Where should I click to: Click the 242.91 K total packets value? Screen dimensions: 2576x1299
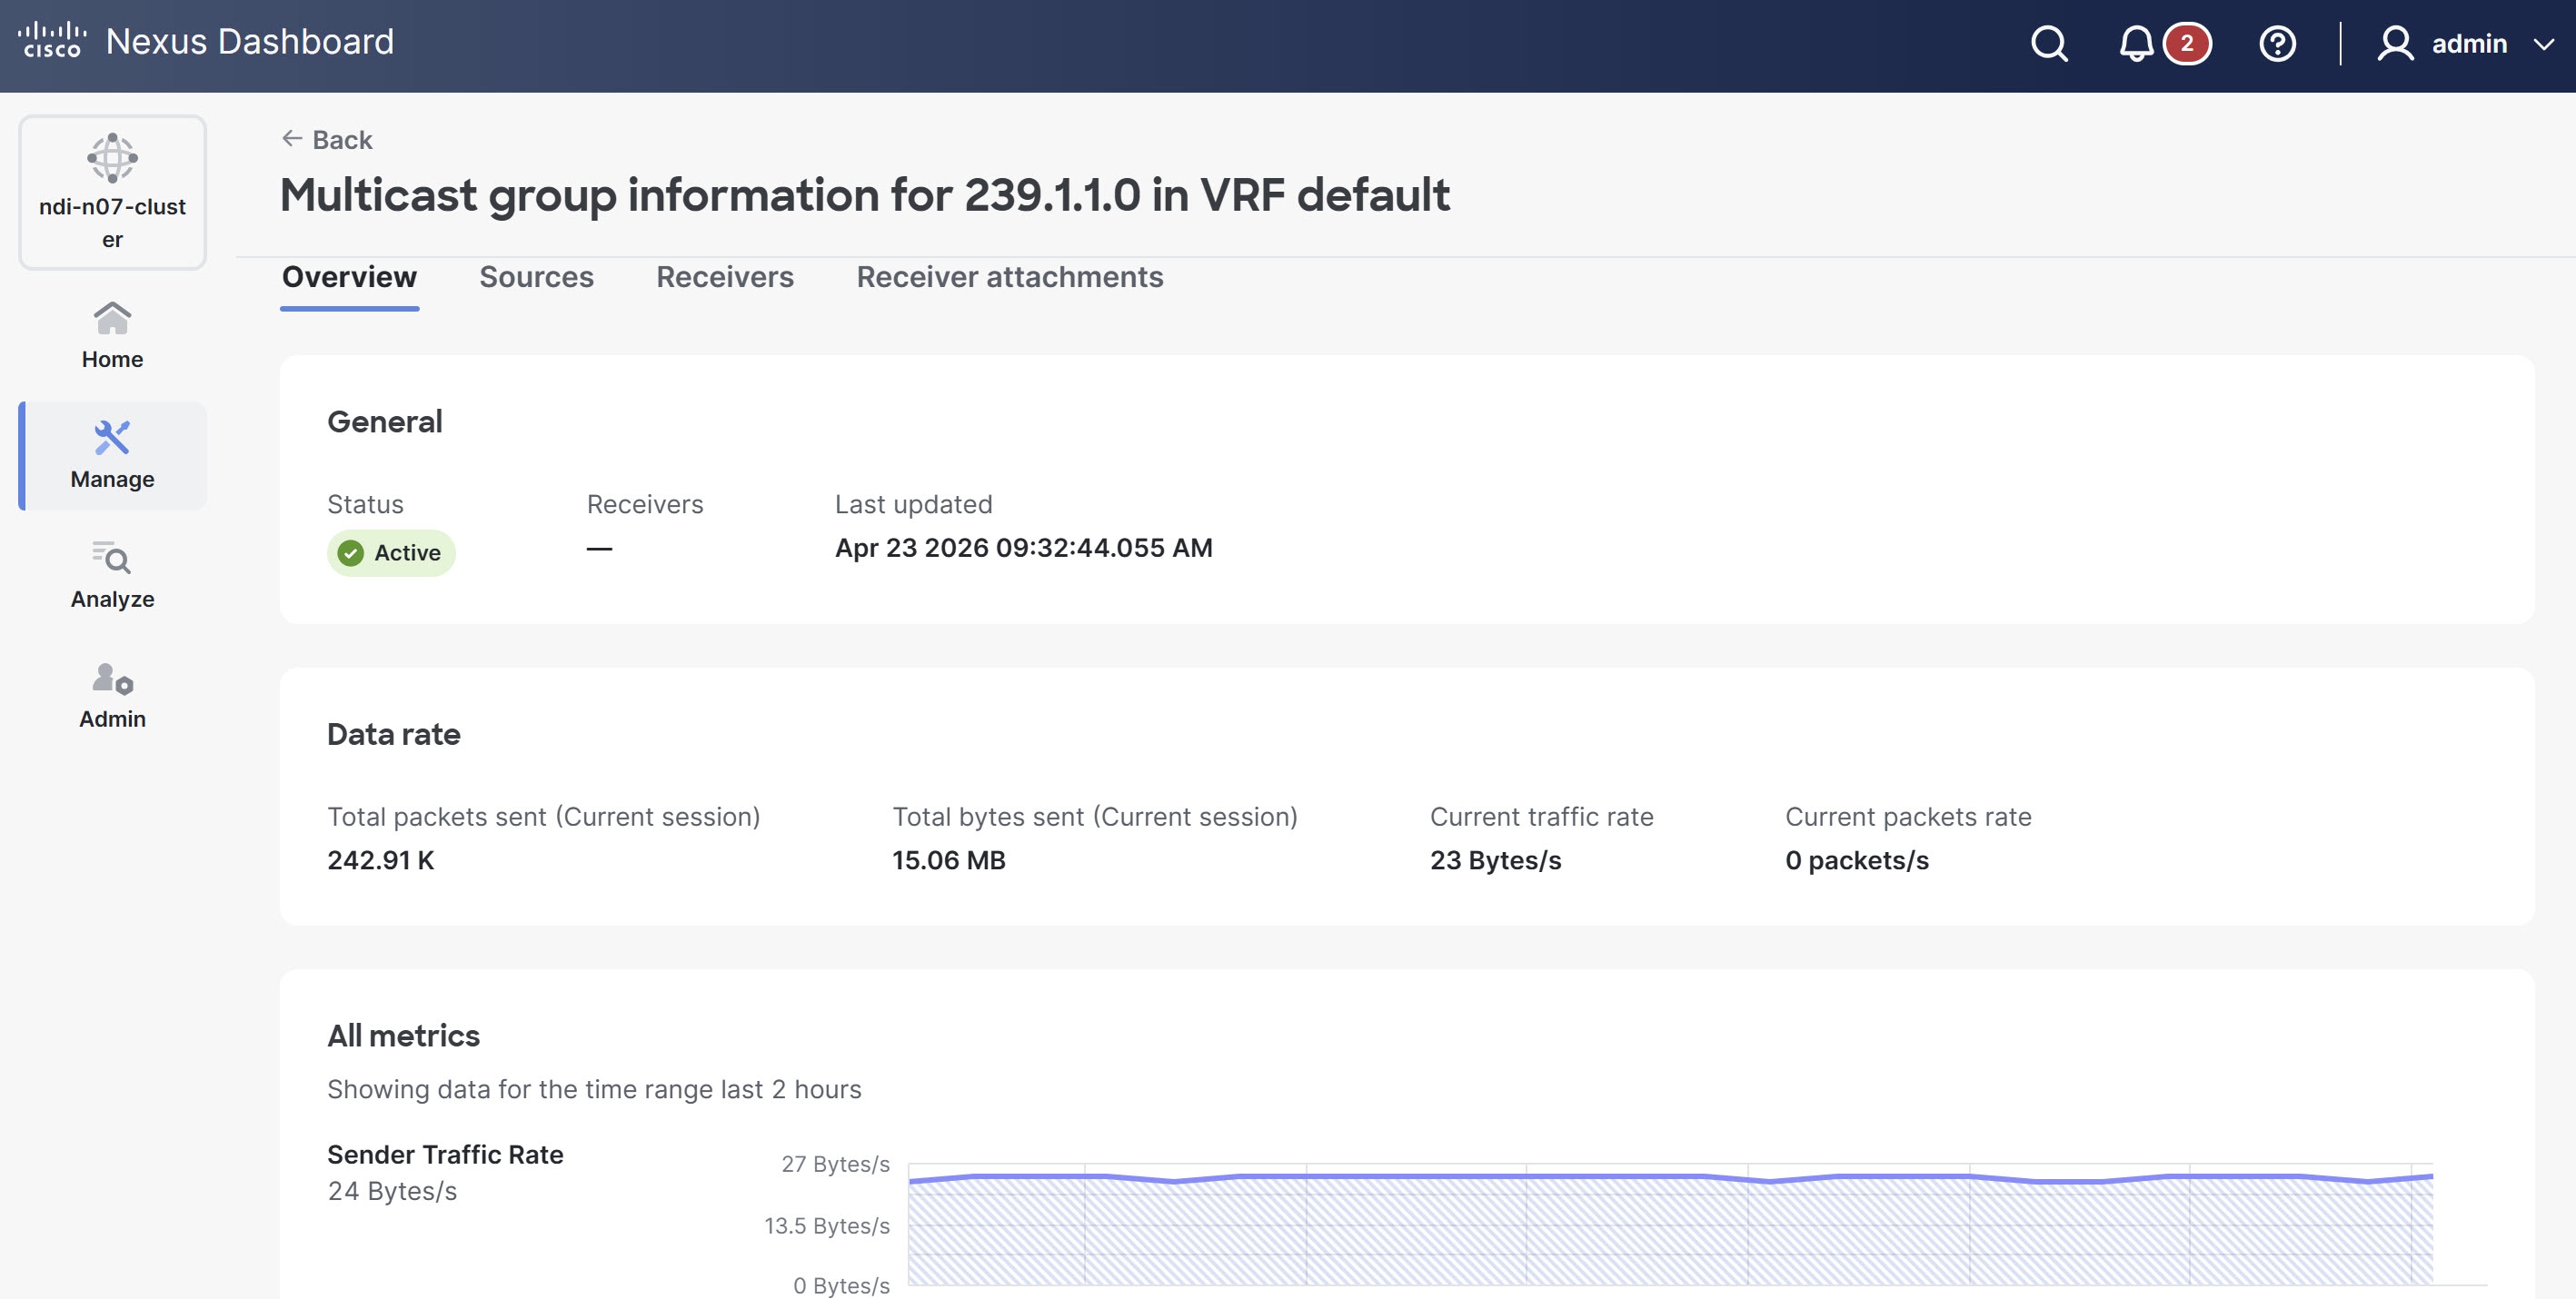380,860
